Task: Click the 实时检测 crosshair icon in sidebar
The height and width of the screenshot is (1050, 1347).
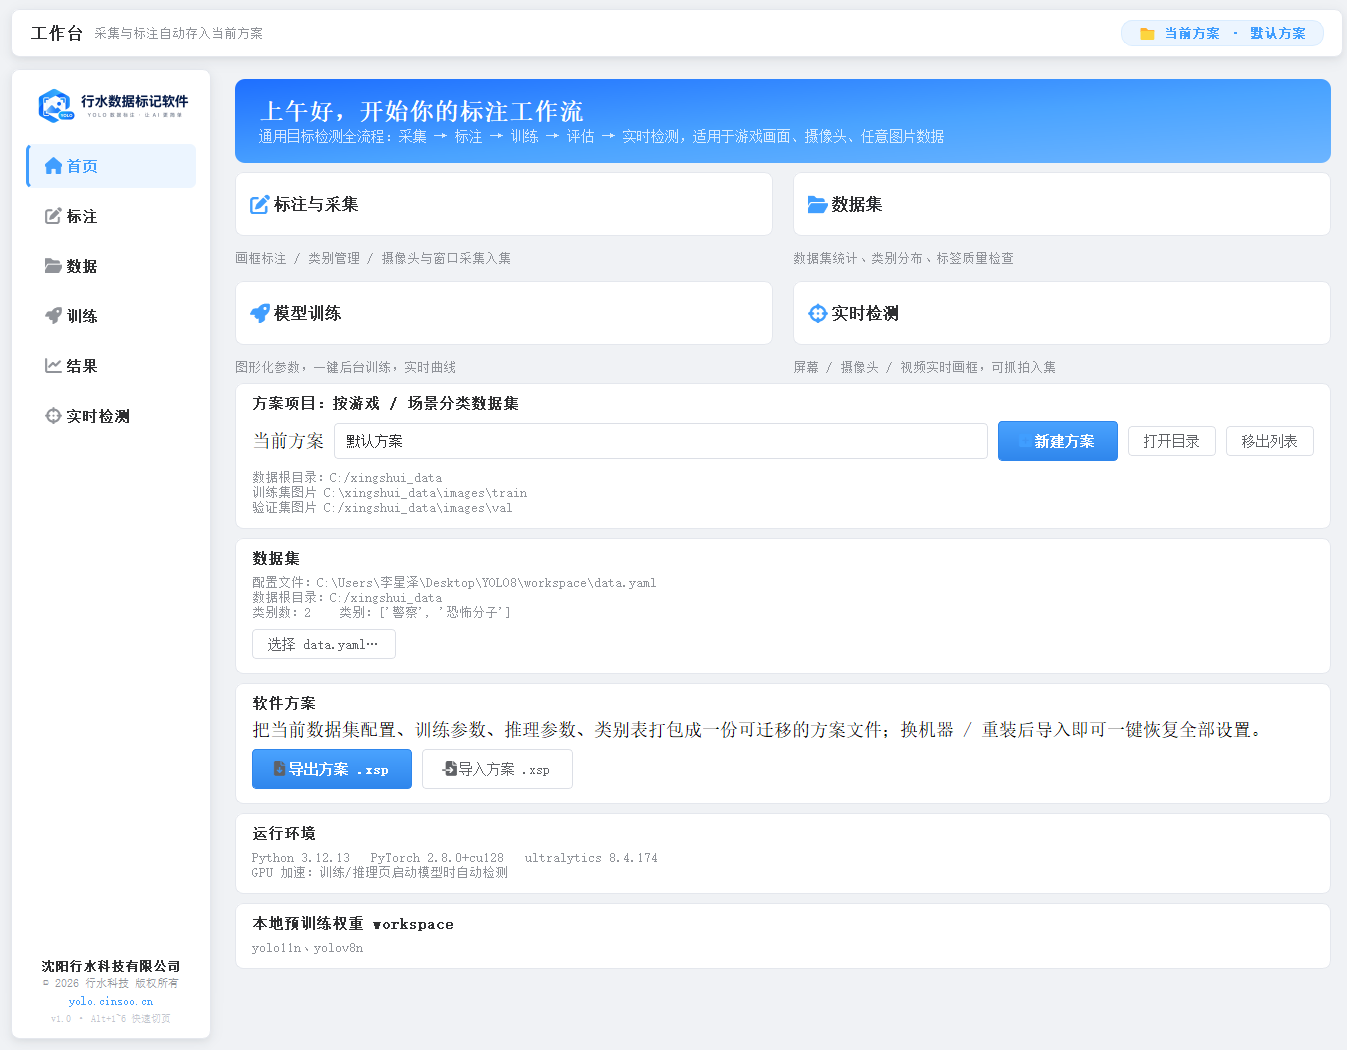Action: point(53,416)
